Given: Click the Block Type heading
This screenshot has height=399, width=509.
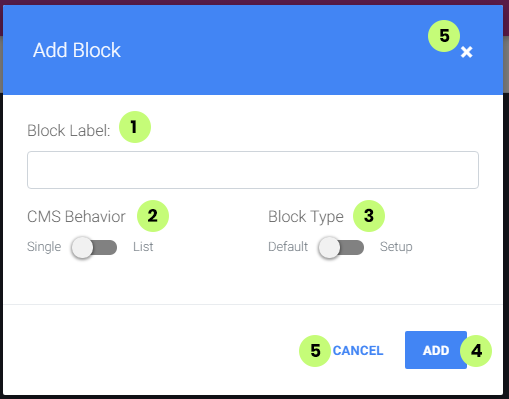Looking at the screenshot, I should pos(306,217).
